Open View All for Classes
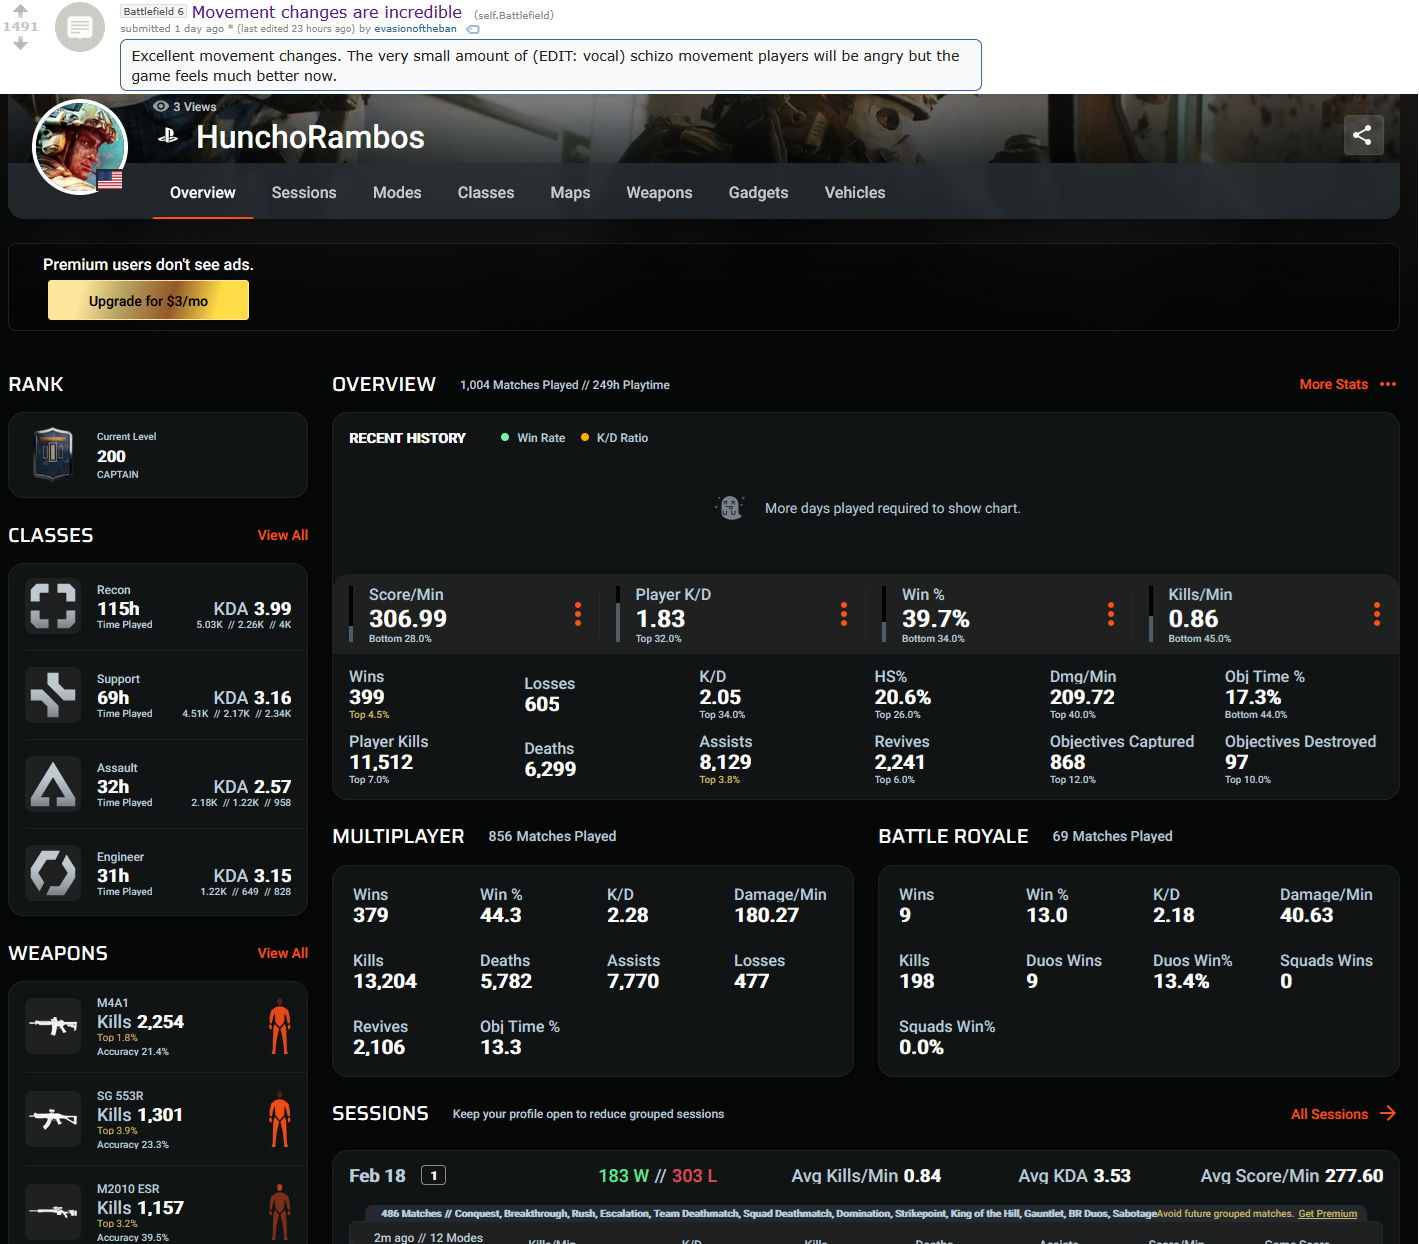 (x=283, y=535)
